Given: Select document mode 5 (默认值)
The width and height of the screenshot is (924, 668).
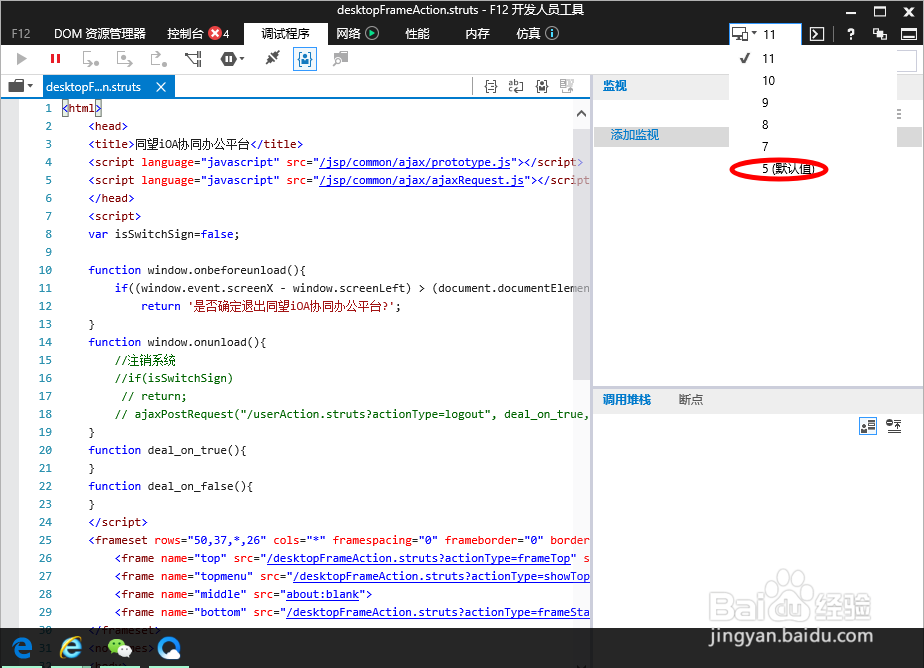Looking at the screenshot, I should point(788,169).
